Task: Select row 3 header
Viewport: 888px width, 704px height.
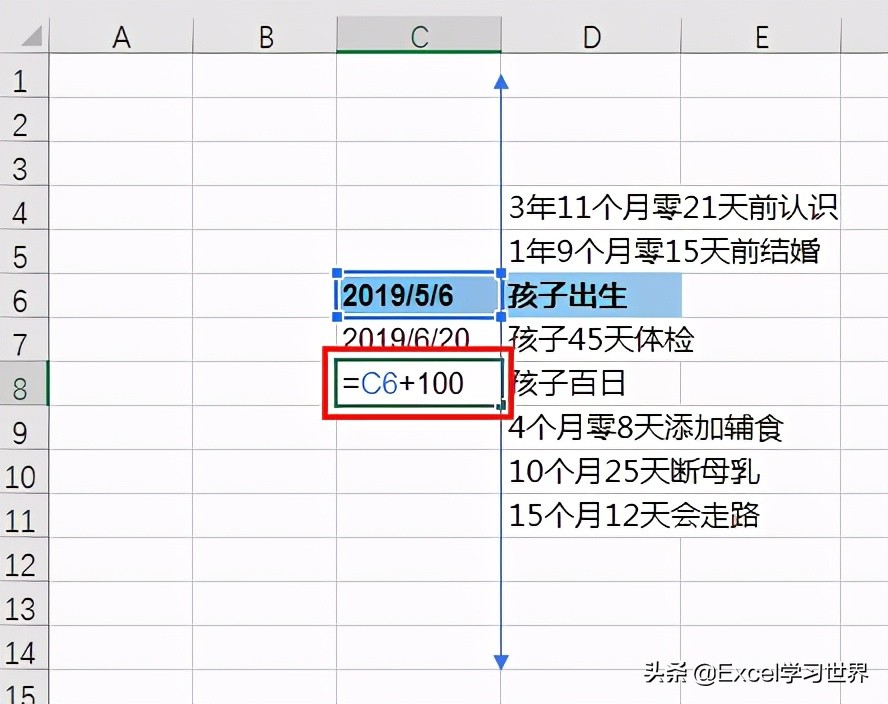Action: [x=24, y=164]
